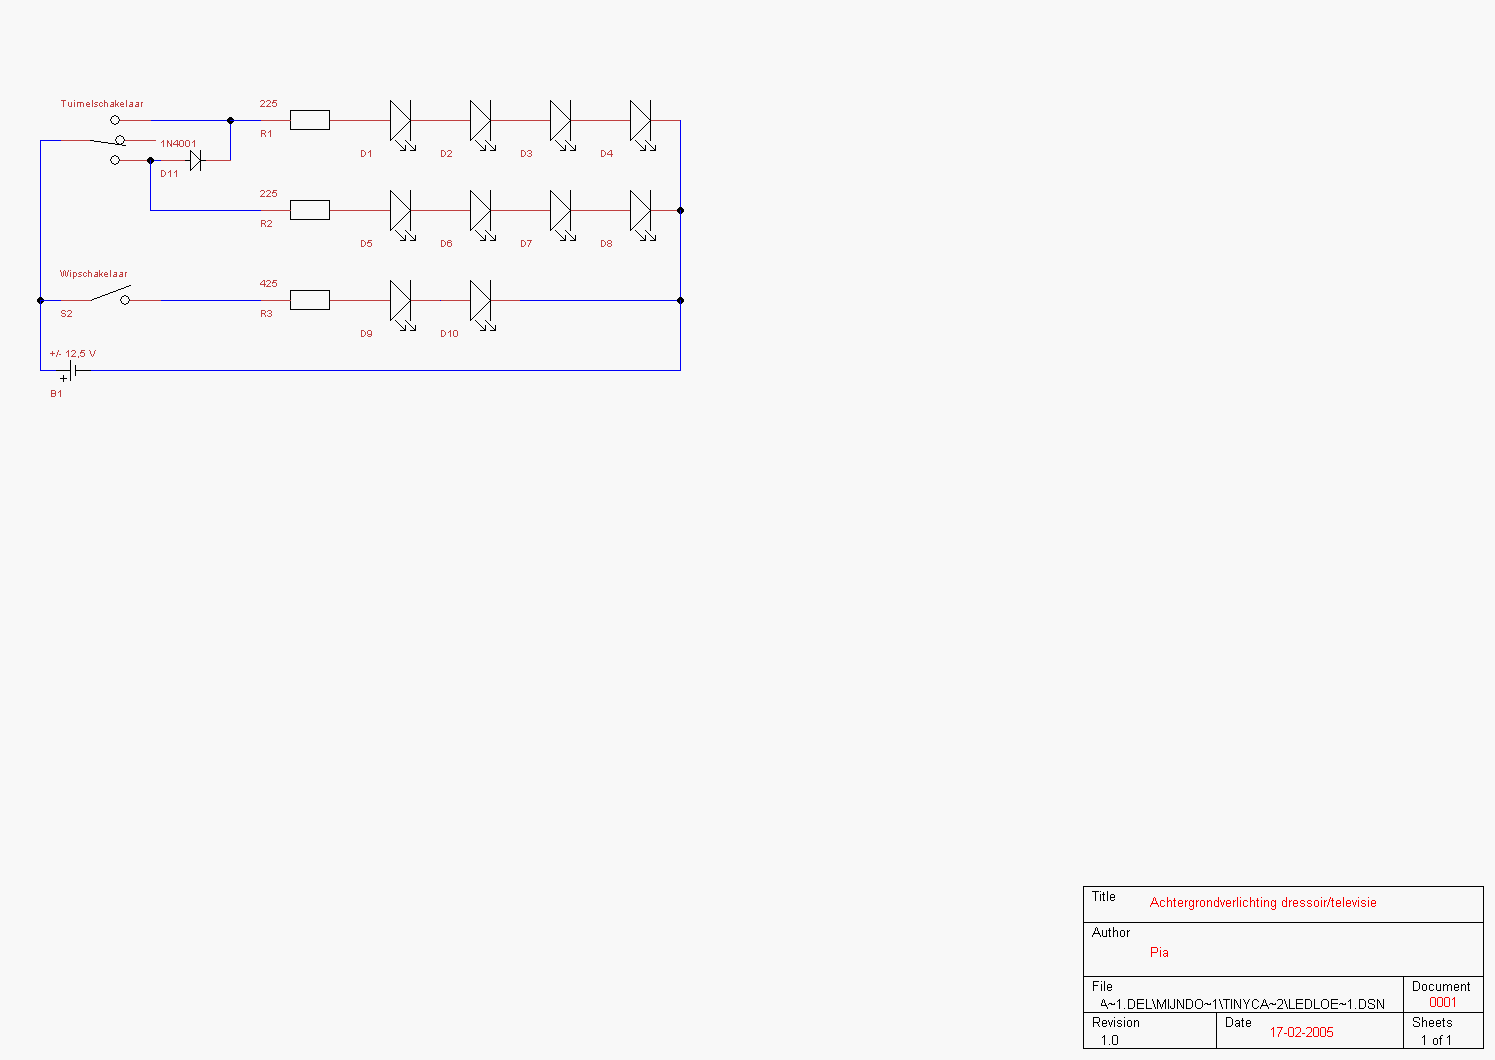Image resolution: width=1495 pixels, height=1060 pixels.
Task: Select resistor R1 symbol in top branch
Action: pyautogui.click(x=309, y=120)
